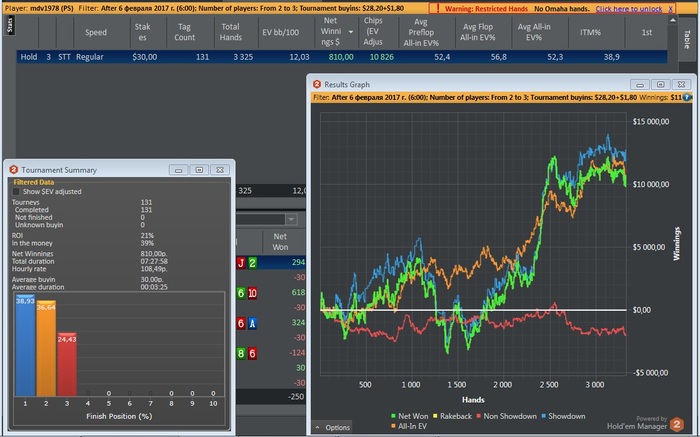This screenshot has height=437, width=700.
Task: Select the 'Regular' cell in the stats row
Action: tap(90, 57)
